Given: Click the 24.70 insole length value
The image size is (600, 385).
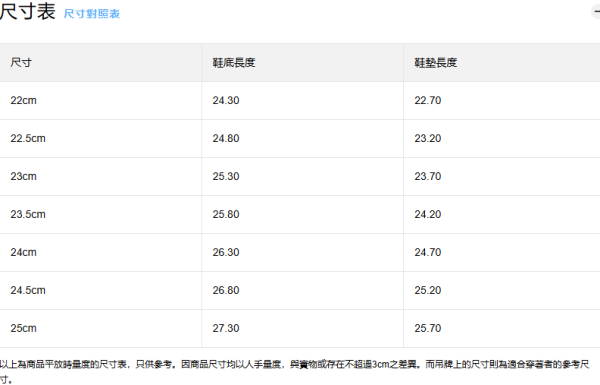Looking at the screenshot, I should click(428, 252).
